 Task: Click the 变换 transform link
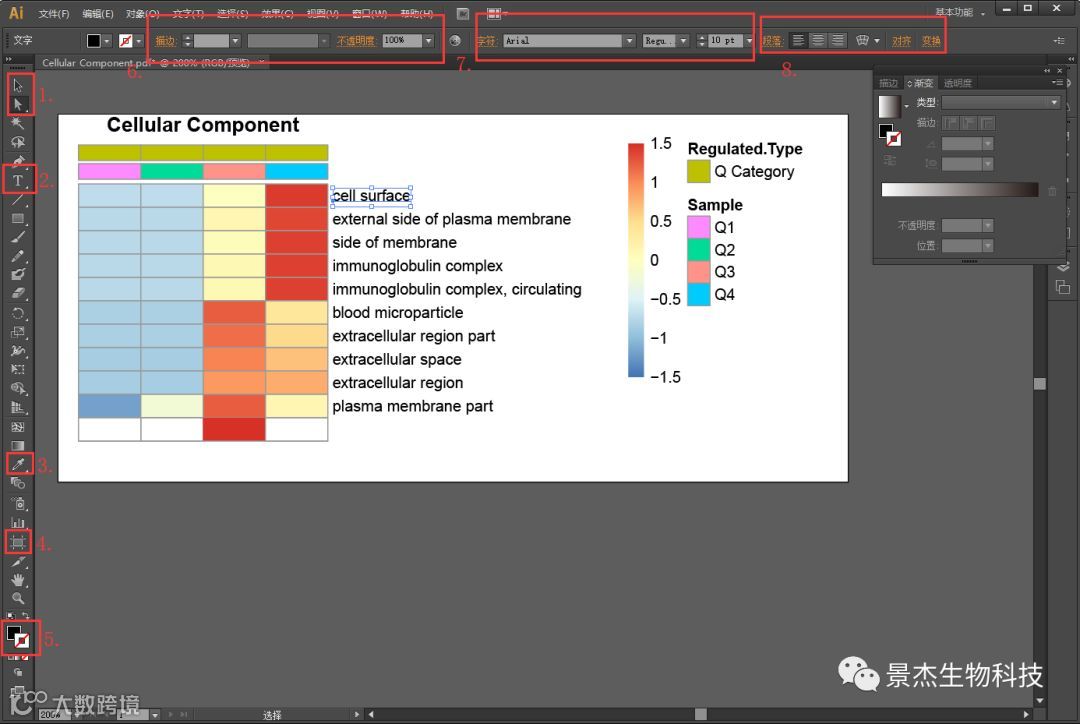(931, 41)
